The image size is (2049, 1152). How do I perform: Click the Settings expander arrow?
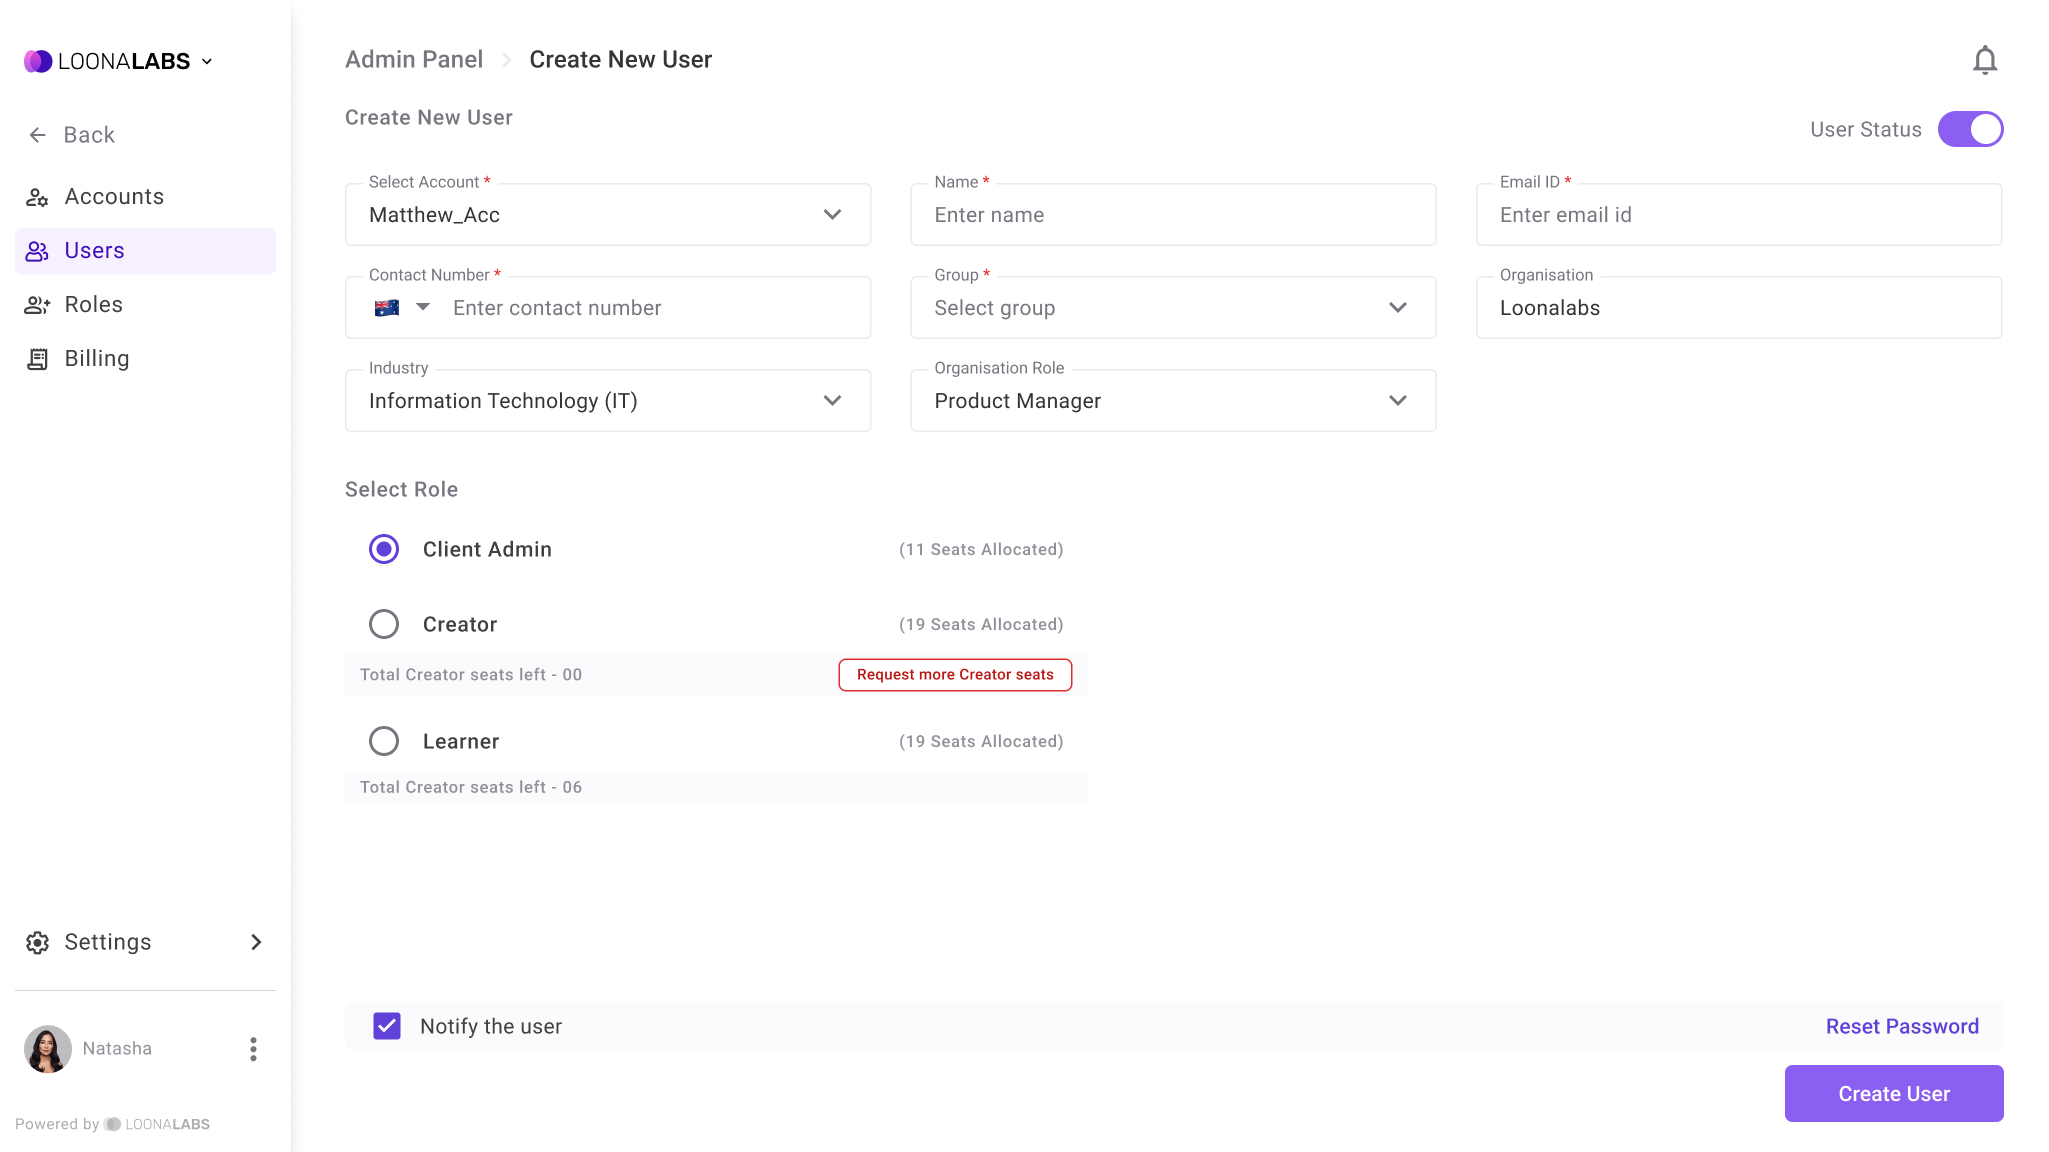tap(256, 942)
